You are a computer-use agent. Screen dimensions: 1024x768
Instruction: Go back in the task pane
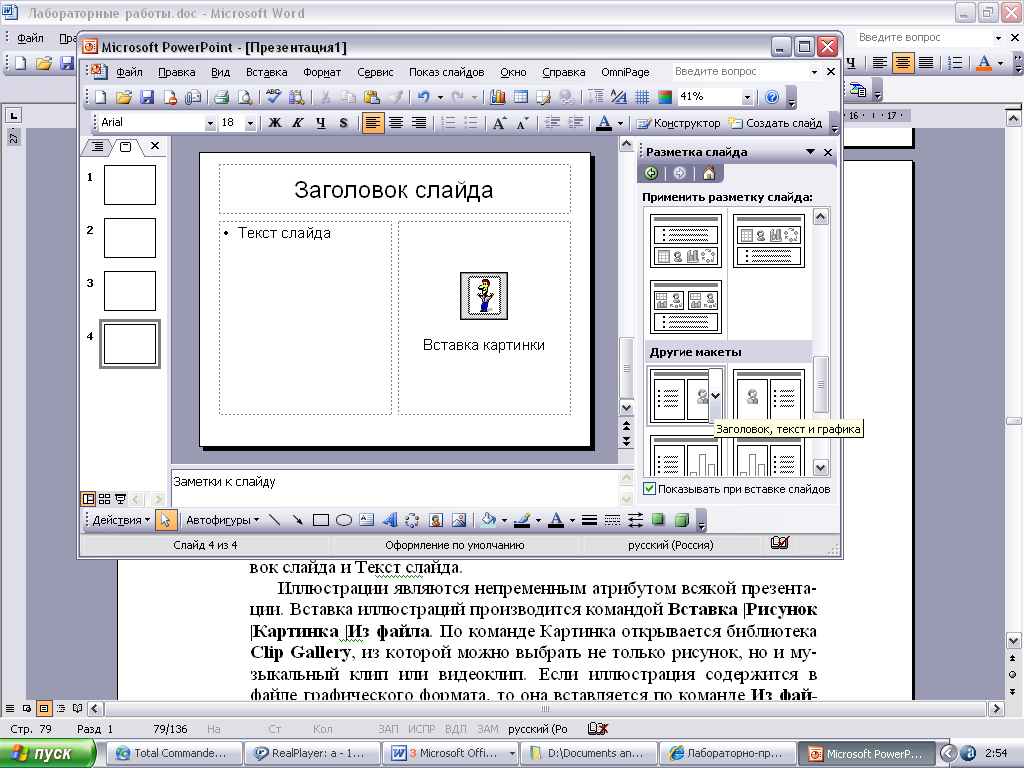pos(651,173)
